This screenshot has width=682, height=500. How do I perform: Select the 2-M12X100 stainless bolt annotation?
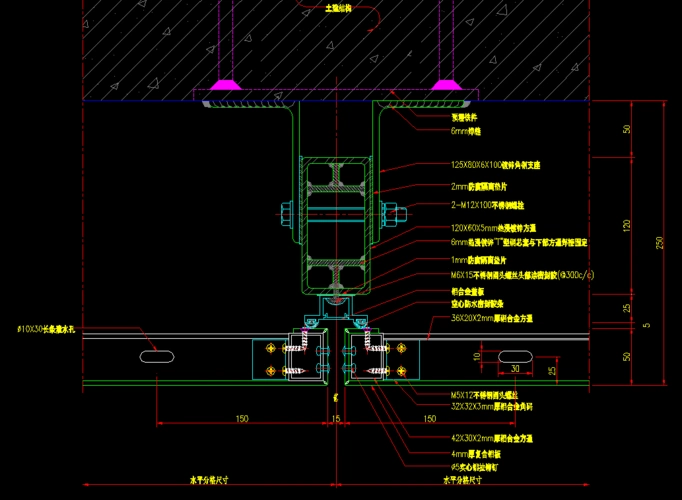(492, 206)
